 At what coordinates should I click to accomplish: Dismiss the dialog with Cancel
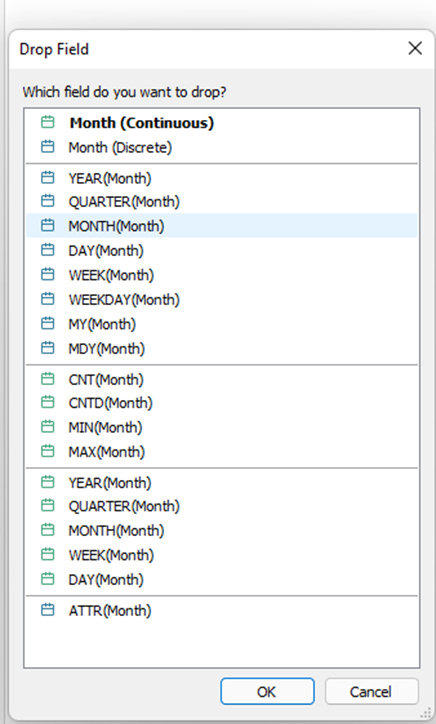coord(371,691)
